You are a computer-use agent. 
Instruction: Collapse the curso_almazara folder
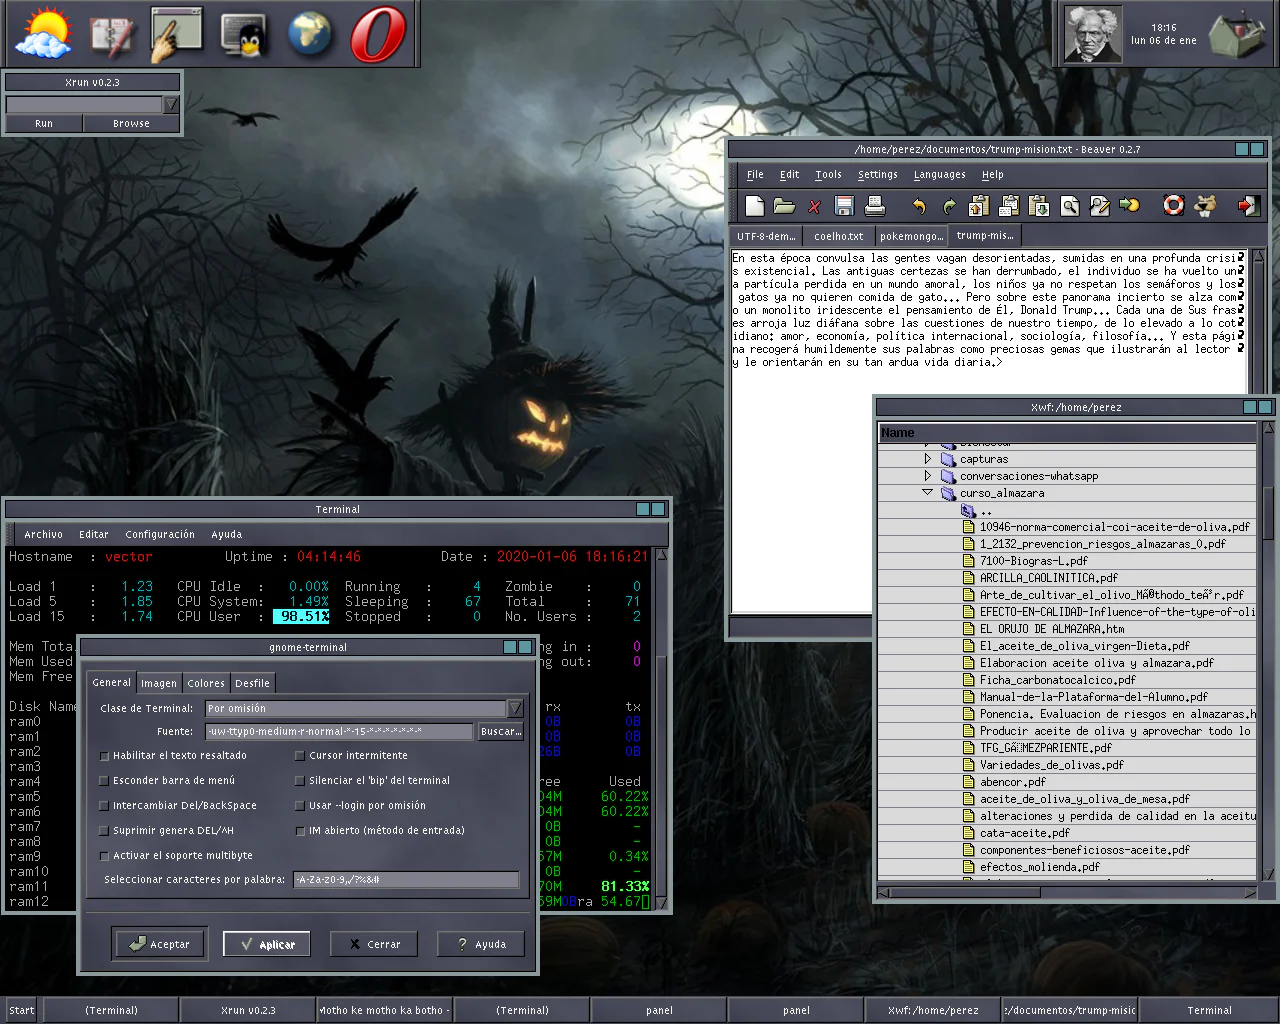tap(928, 493)
